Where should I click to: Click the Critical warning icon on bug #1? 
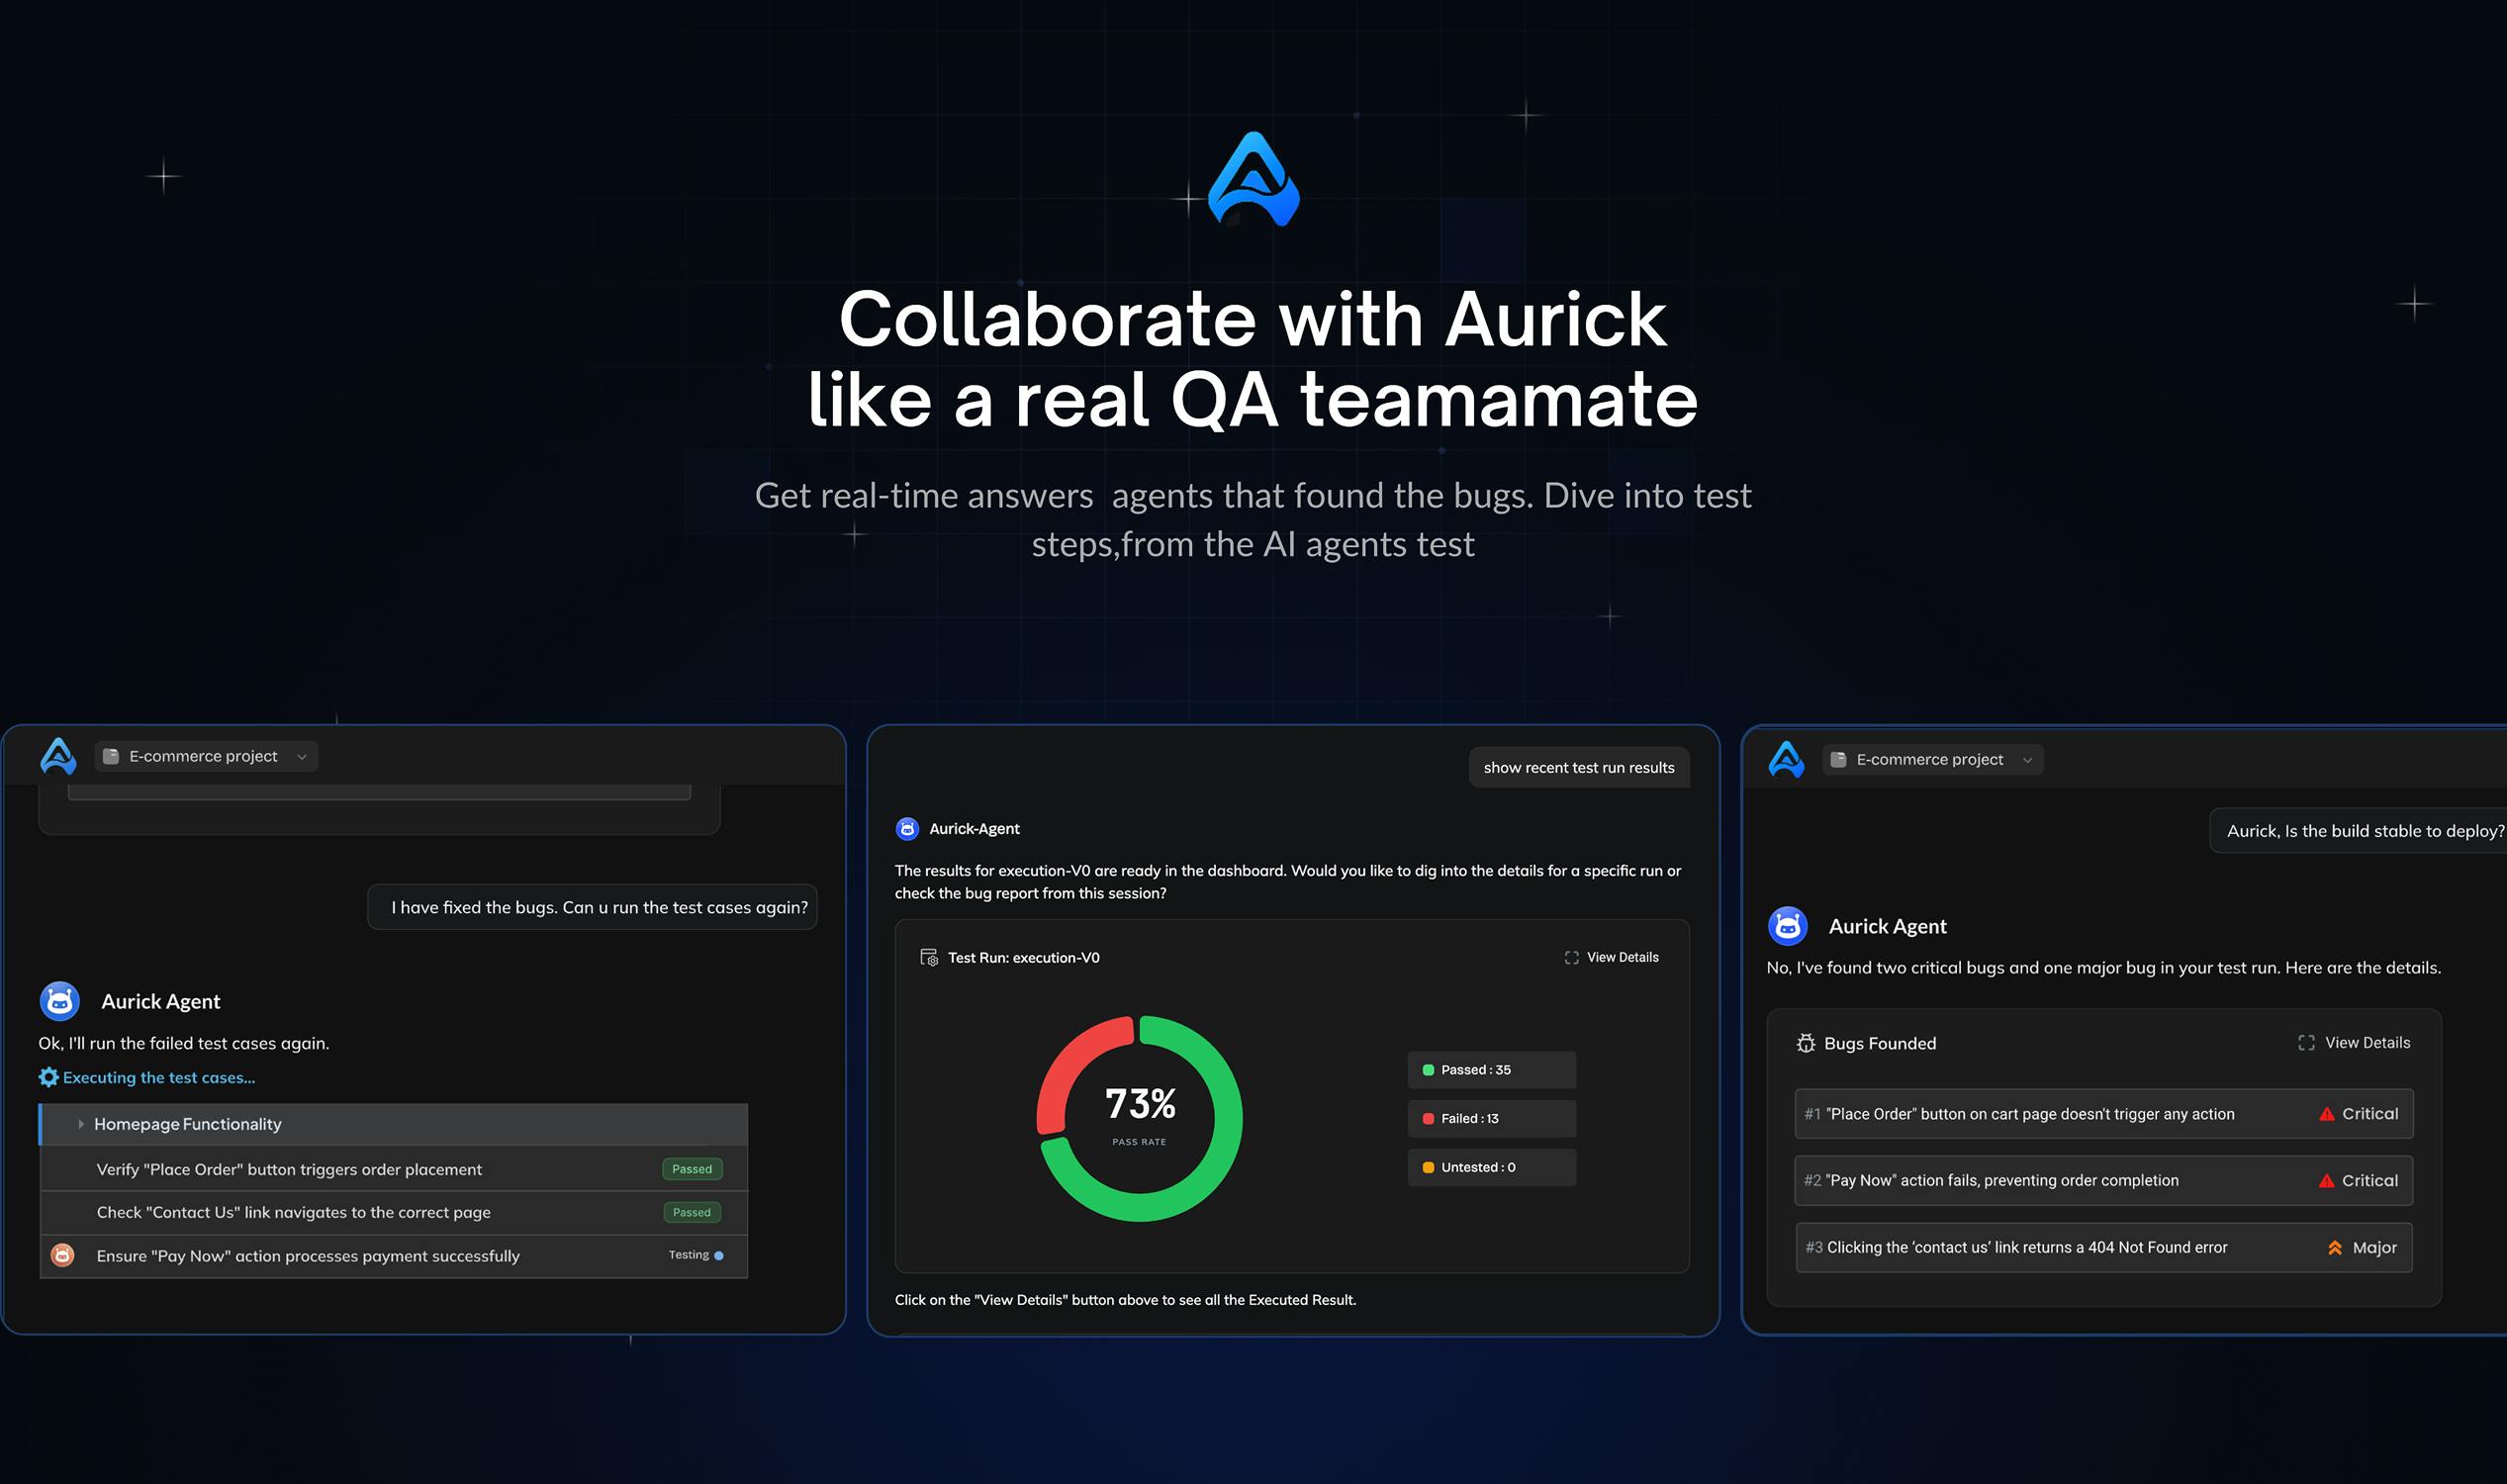click(2327, 1114)
